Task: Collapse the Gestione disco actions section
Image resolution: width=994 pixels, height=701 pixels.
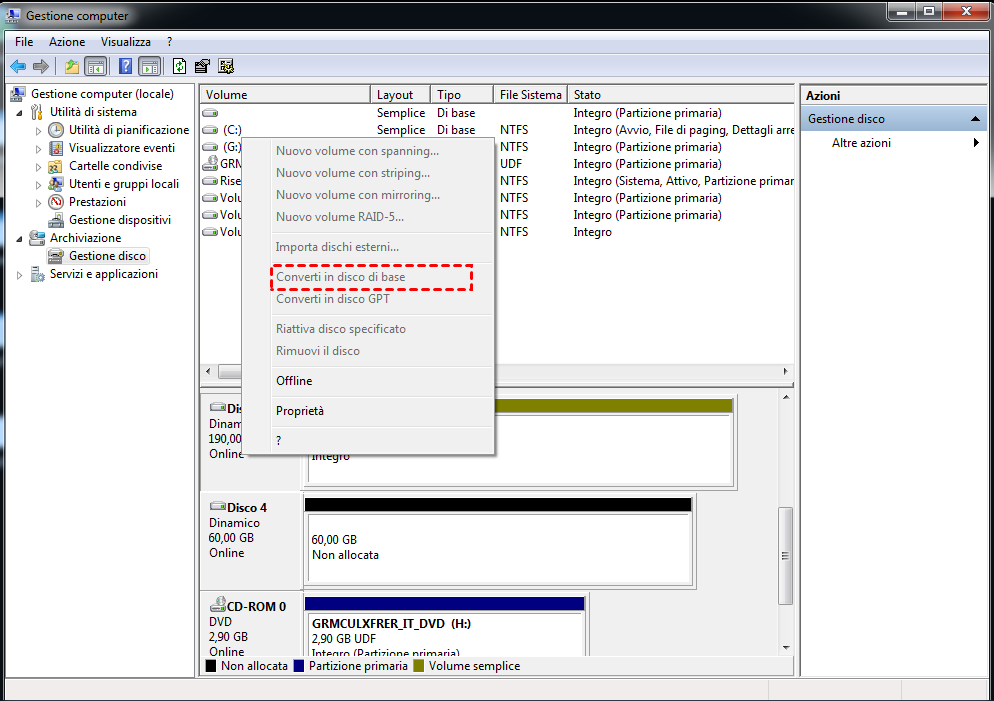Action: pos(975,119)
